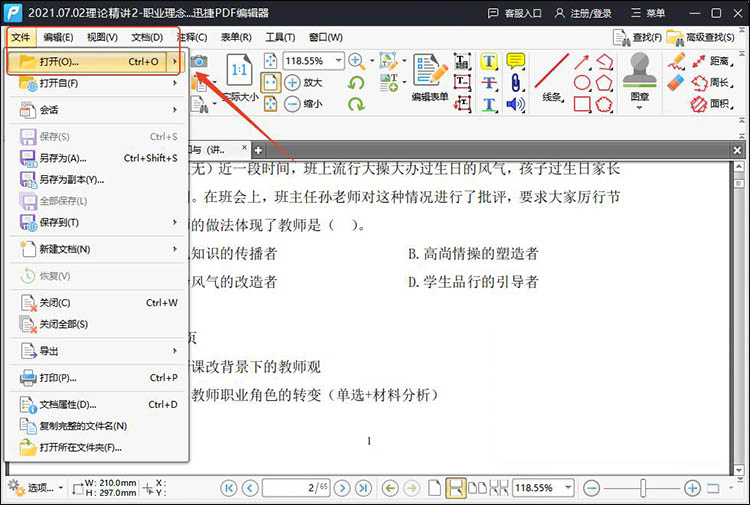The height and width of the screenshot is (505, 750).
Task: Insert a sound annotation
Action: (515, 104)
